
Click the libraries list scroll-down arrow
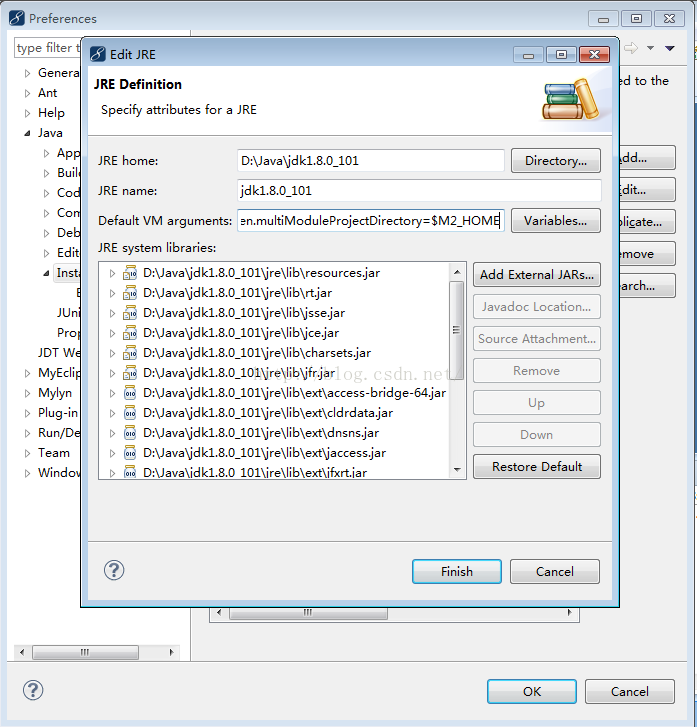tap(457, 470)
